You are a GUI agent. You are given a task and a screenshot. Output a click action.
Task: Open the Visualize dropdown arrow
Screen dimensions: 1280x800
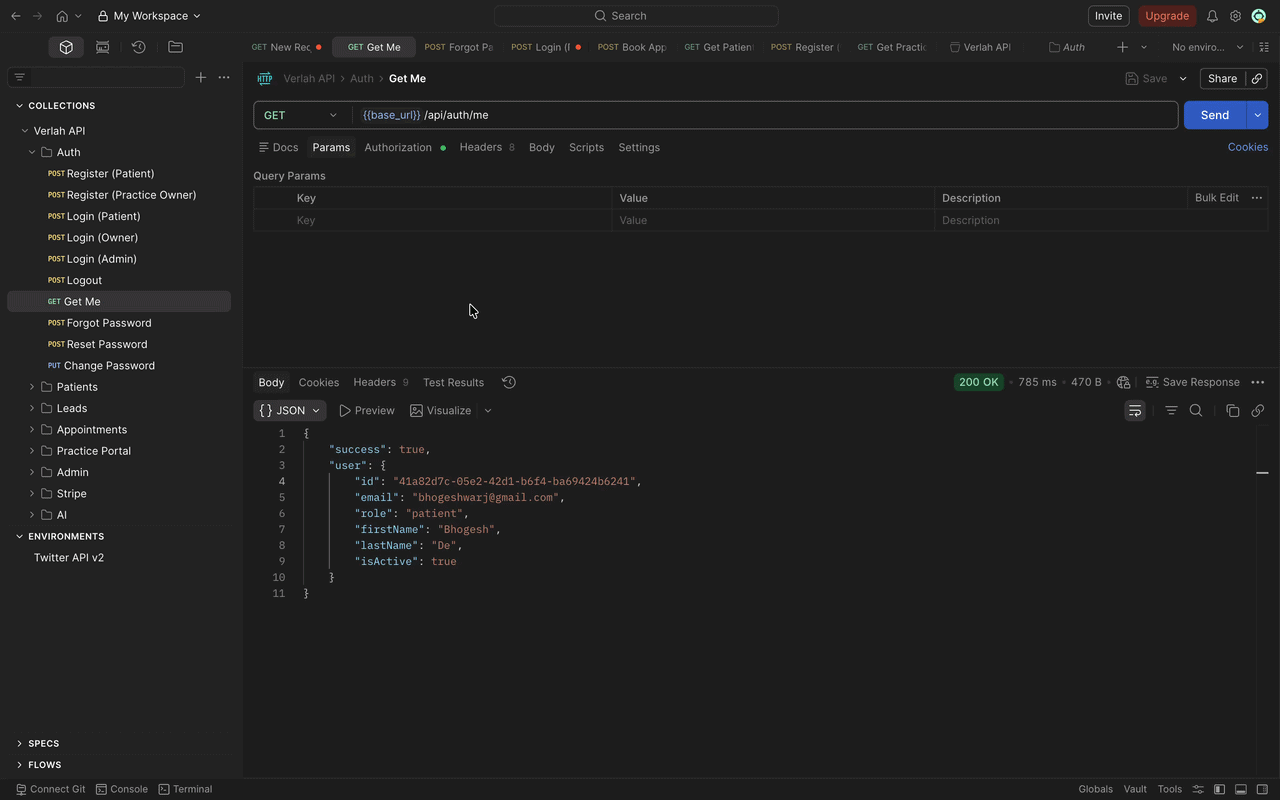488,411
